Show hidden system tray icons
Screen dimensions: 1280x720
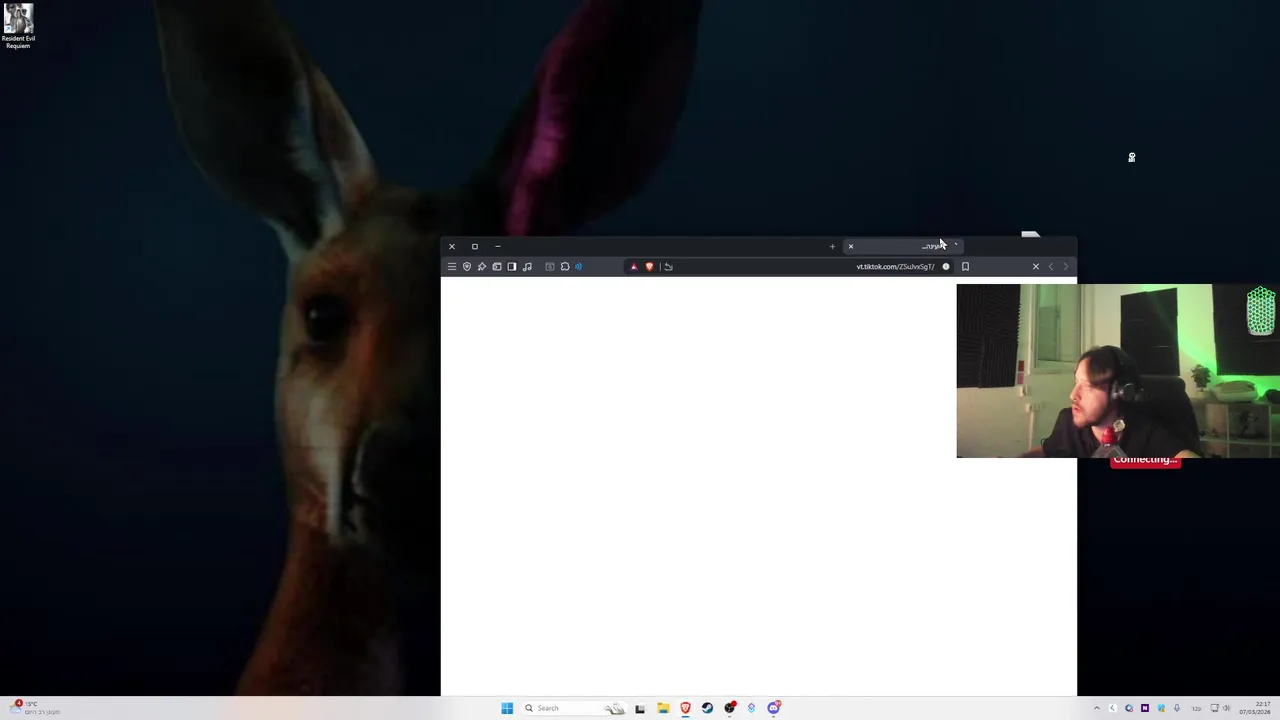coord(1097,708)
